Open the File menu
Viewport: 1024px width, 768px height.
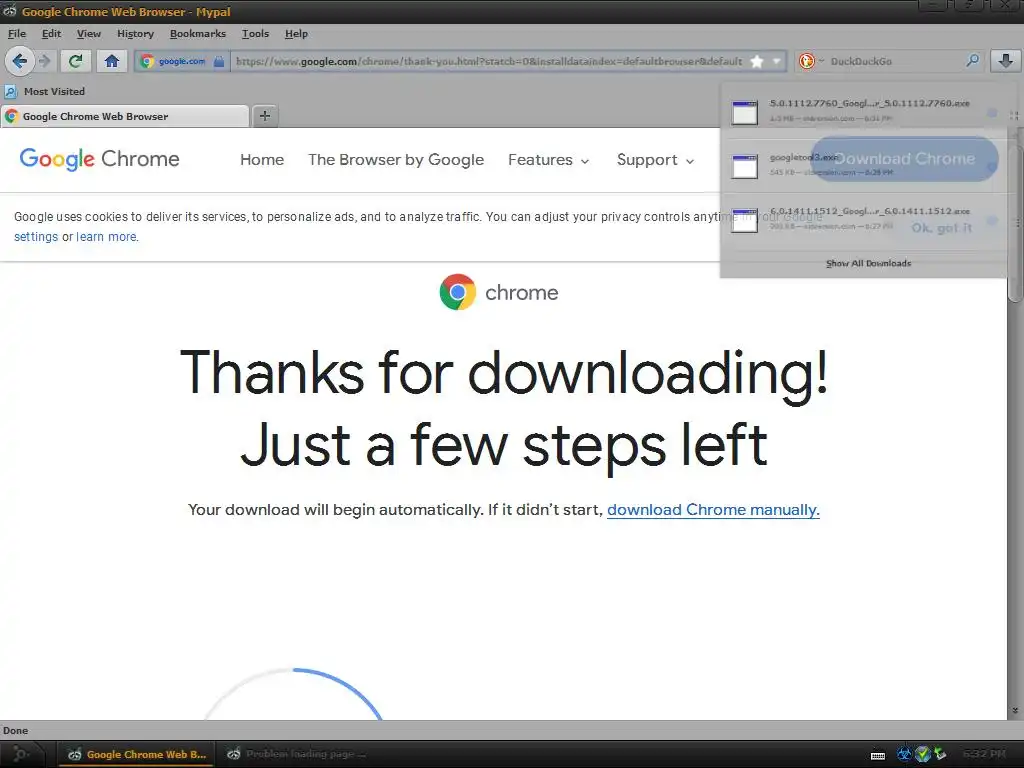17,33
